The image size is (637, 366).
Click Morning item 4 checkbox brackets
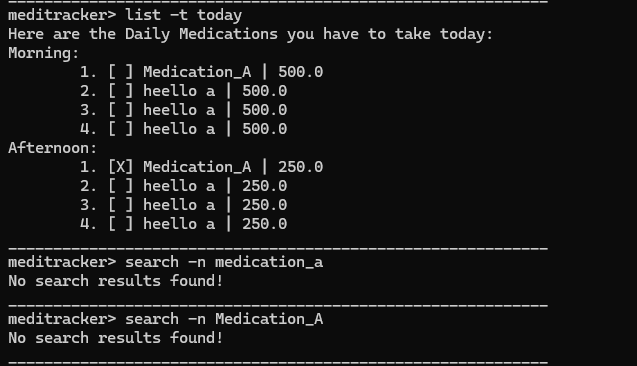click(121, 129)
